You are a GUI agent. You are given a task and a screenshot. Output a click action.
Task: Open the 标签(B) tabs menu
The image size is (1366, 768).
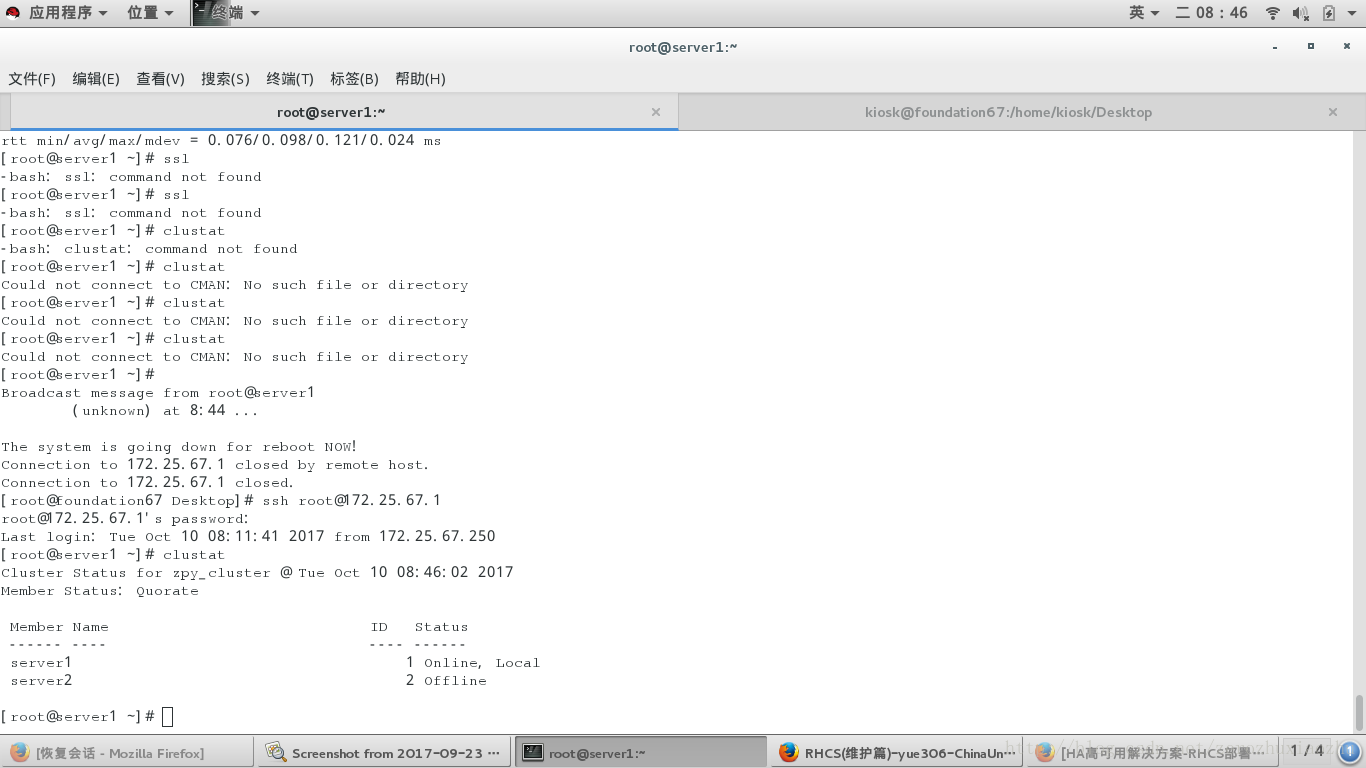[x=354, y=79]
